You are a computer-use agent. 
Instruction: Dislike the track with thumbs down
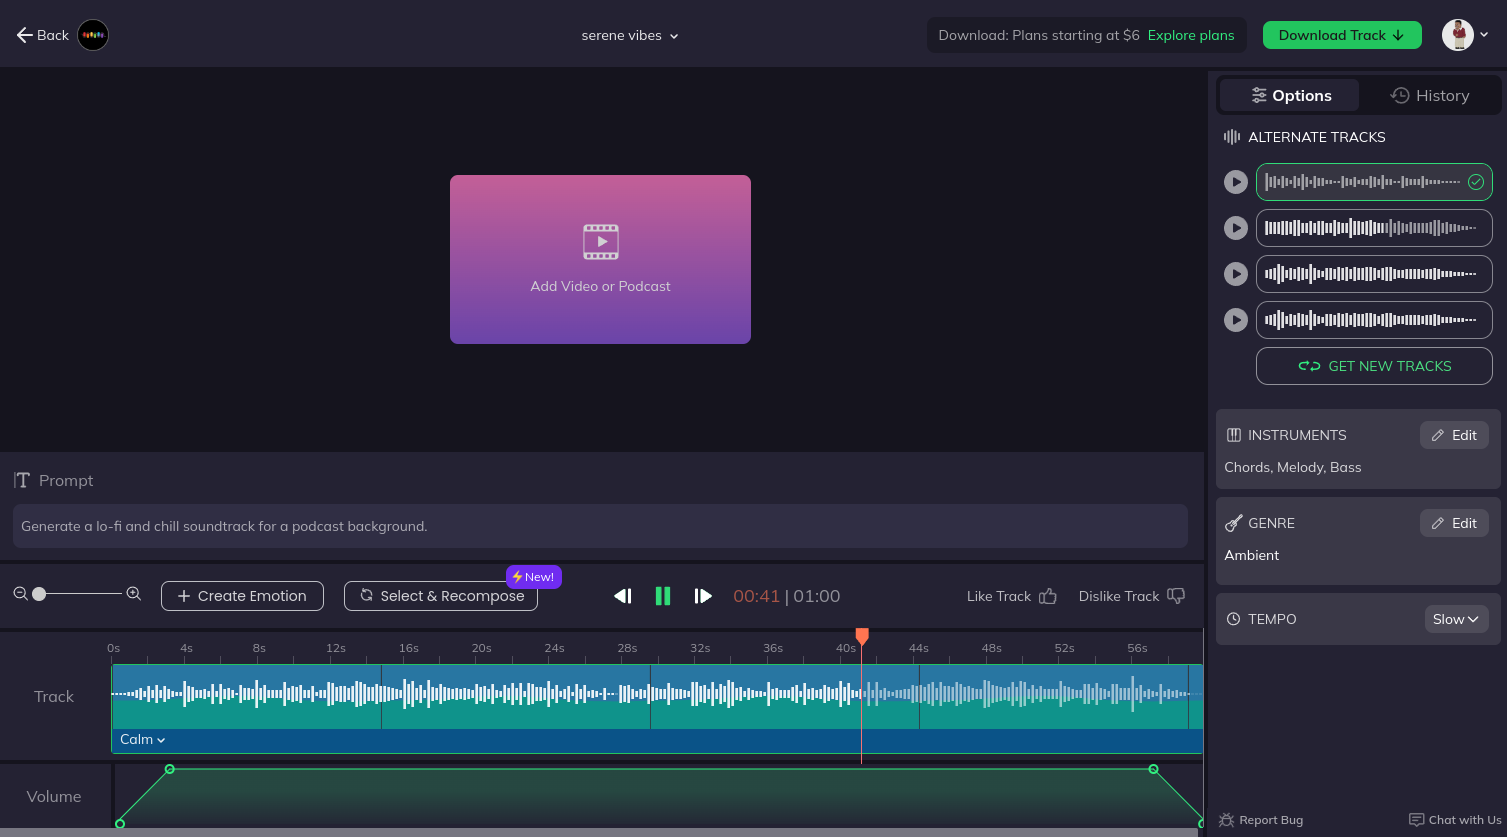pyautogui.click(x=1176, y=596)
